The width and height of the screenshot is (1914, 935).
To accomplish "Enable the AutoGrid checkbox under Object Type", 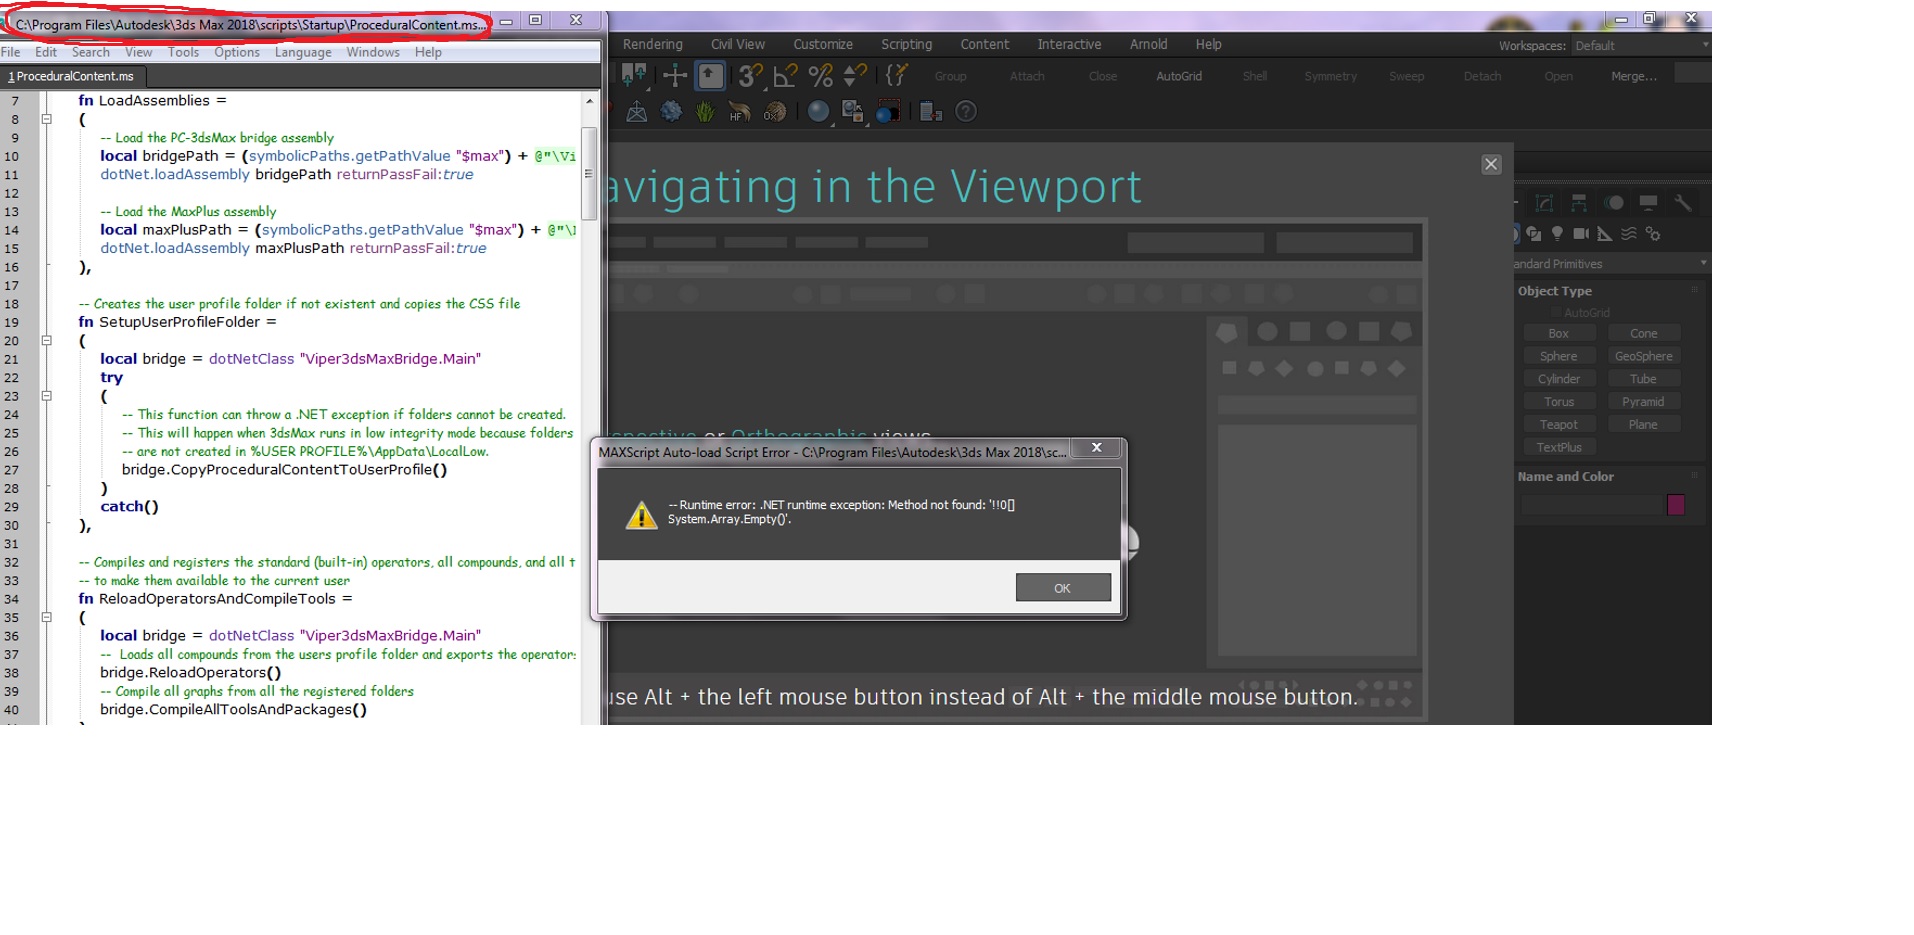I will point(1556,313).
